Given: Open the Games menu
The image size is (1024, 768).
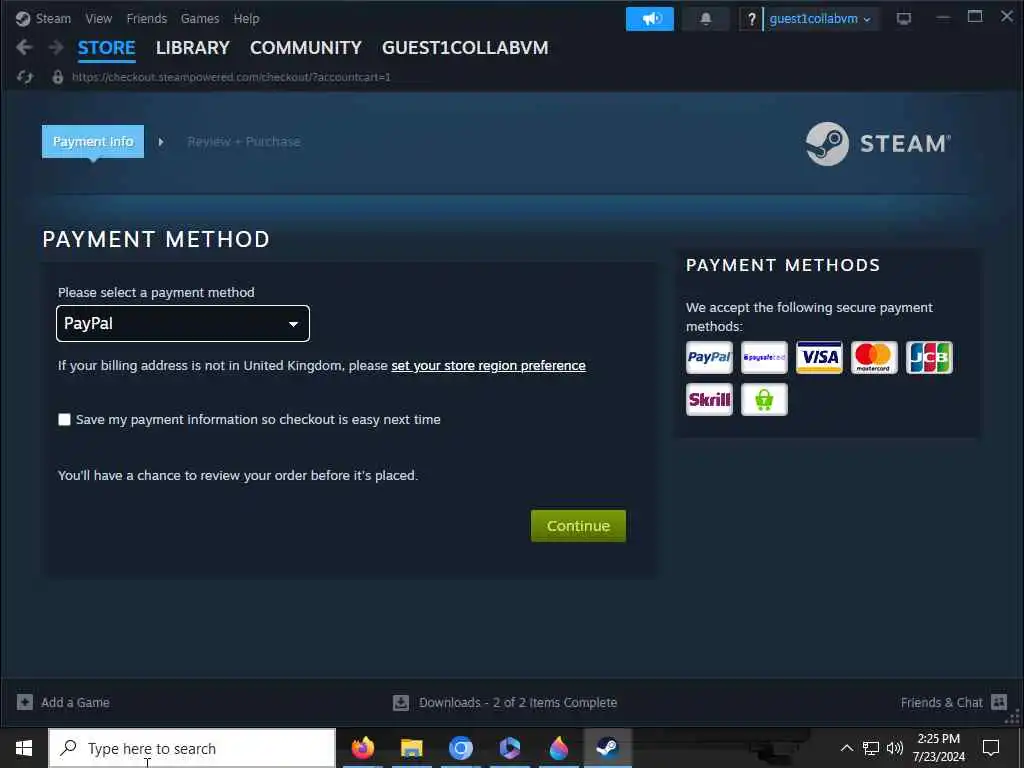Looking at the screenshot, I should (200, 18).
